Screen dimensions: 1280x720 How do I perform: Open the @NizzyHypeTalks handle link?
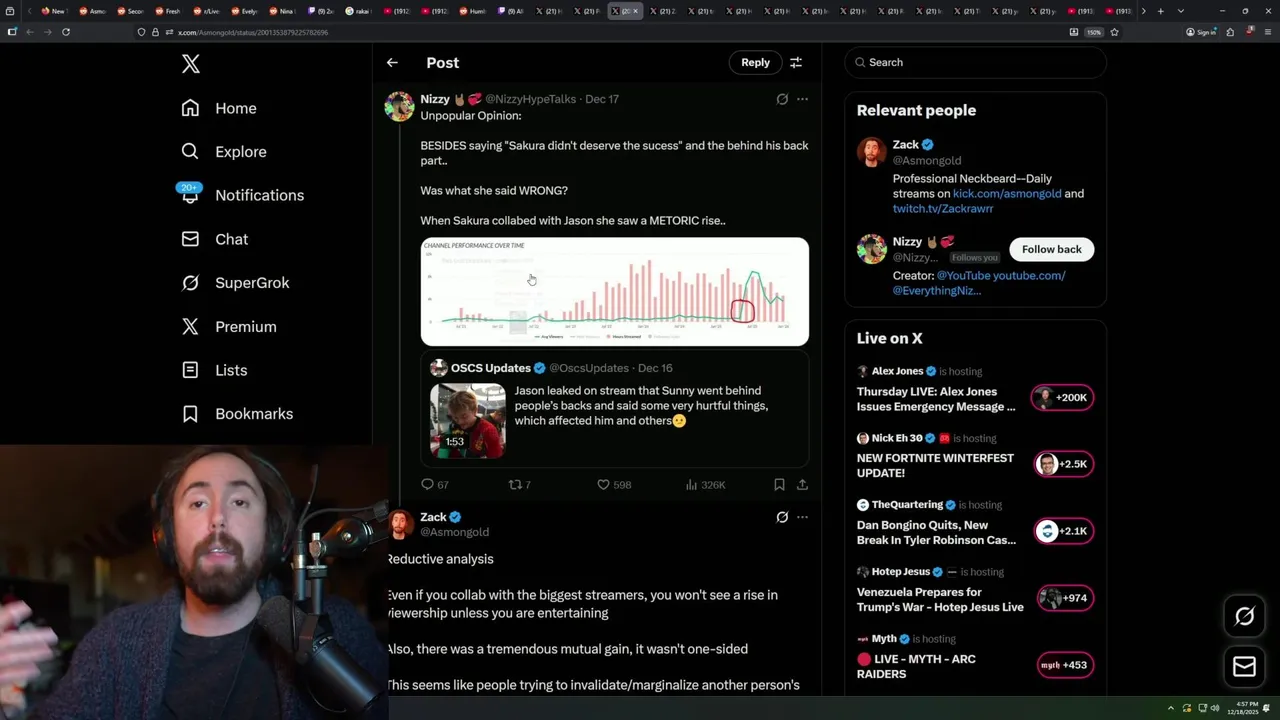point(530,99)
